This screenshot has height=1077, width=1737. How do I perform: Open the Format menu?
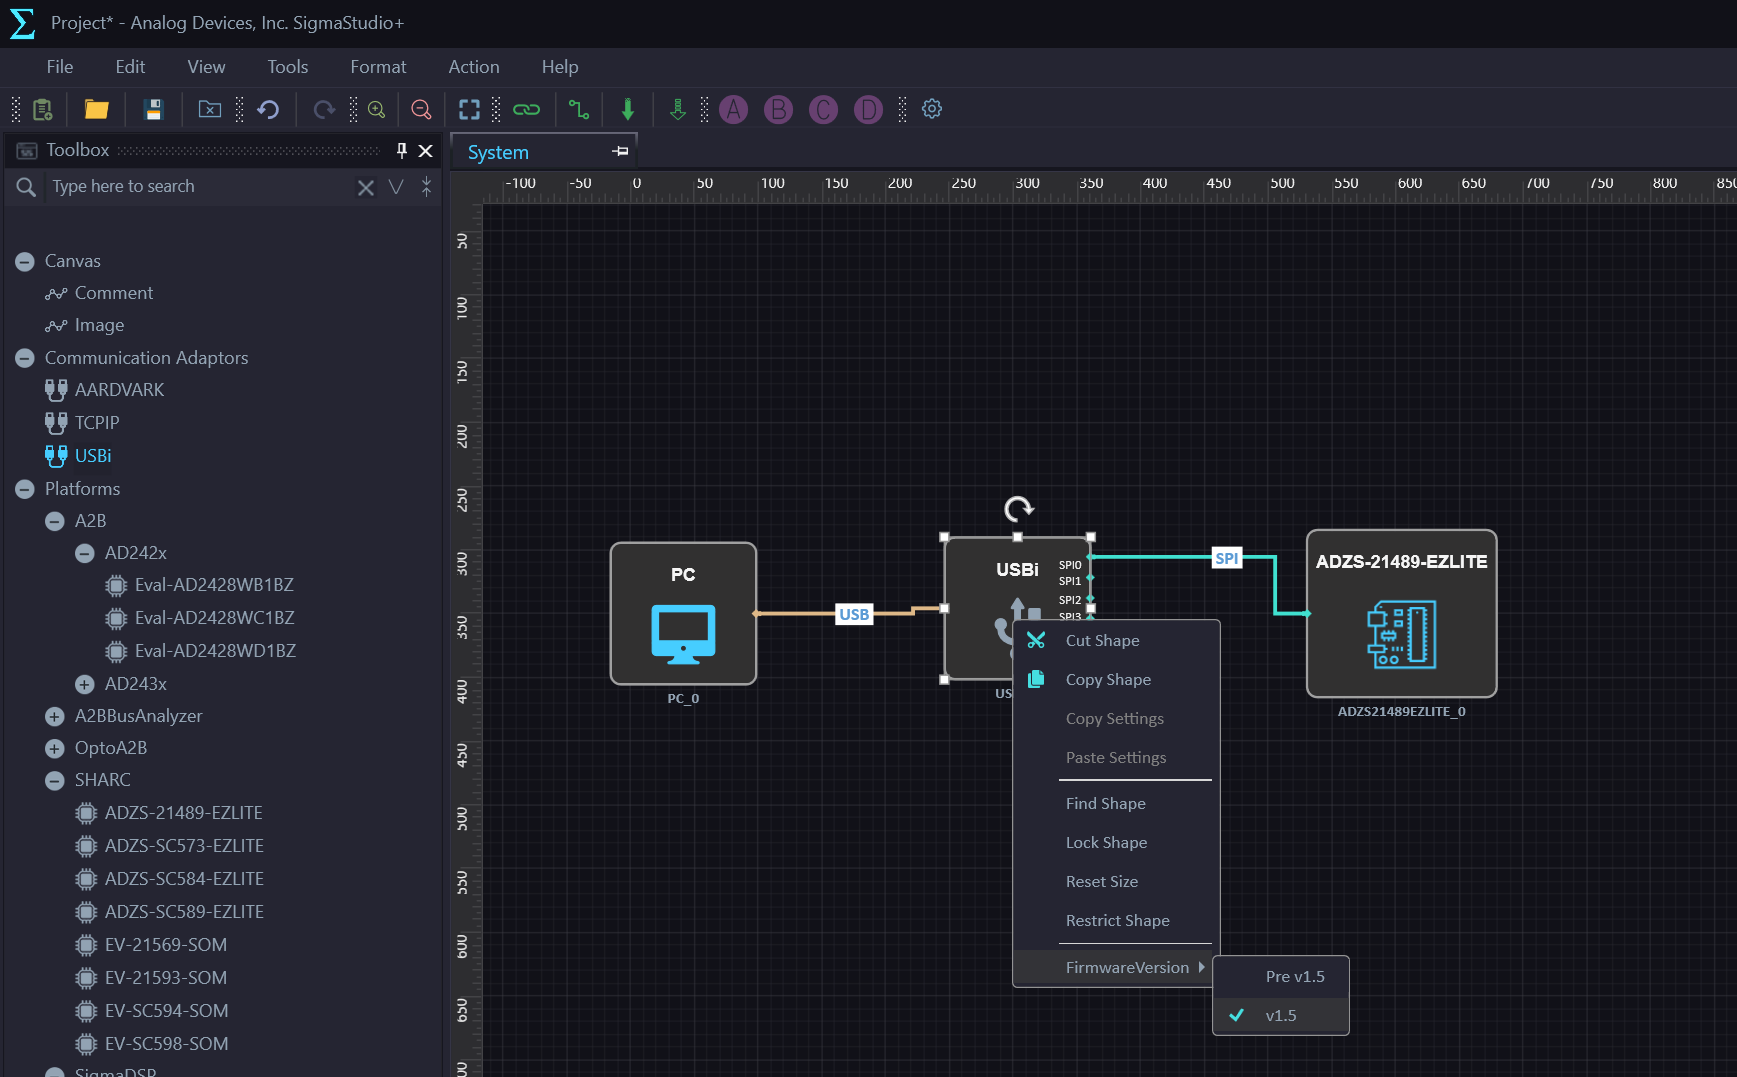pos(378,67)
